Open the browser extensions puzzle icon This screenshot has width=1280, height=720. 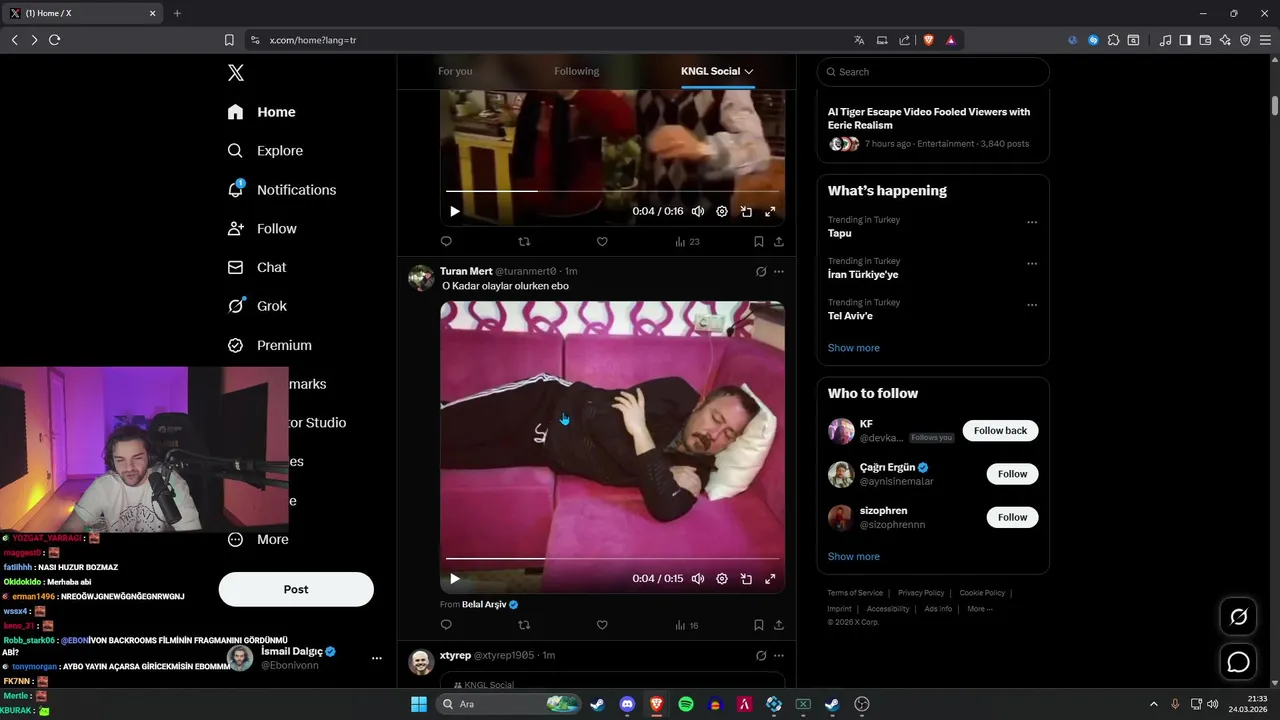point(1113,40)
